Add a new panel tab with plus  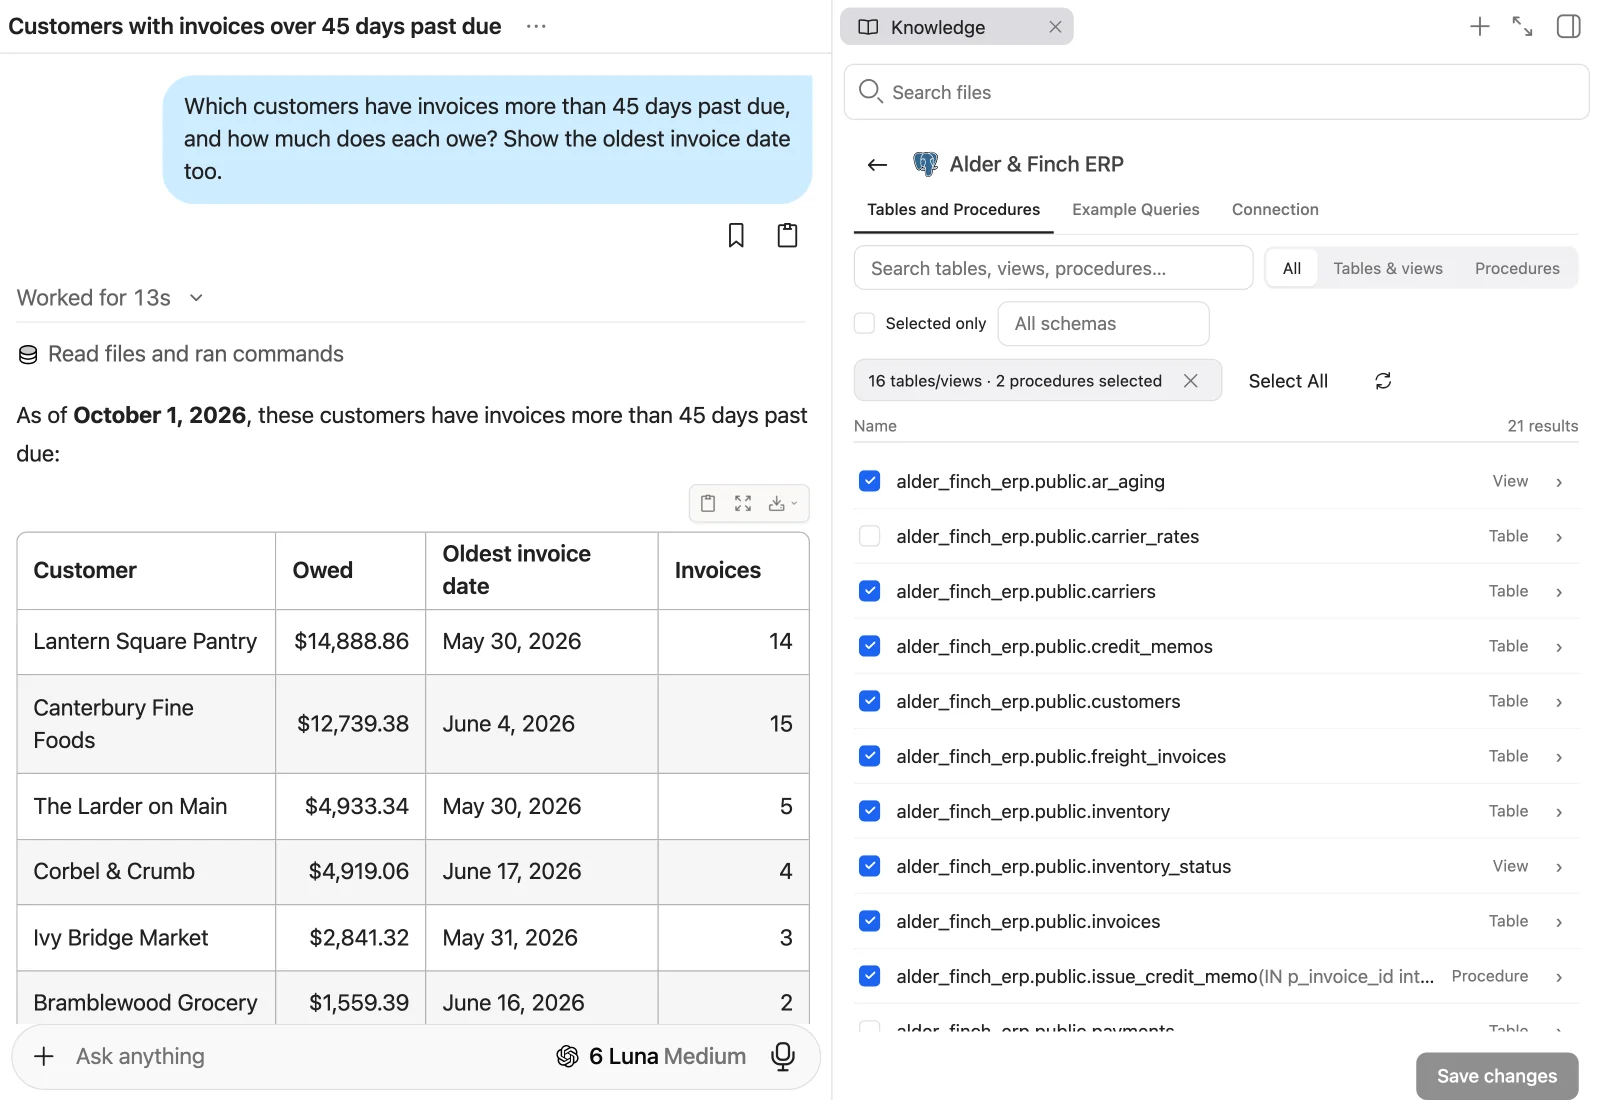1480,27
